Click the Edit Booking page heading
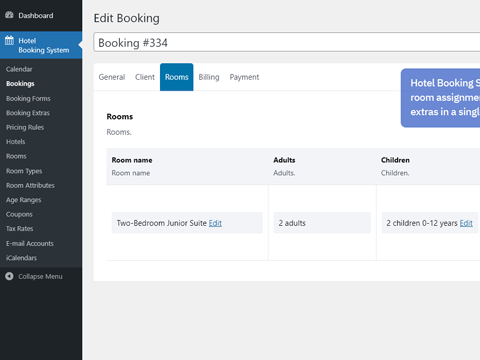The height and width of the screenshot is (360, 480). (x=127, y=18)
